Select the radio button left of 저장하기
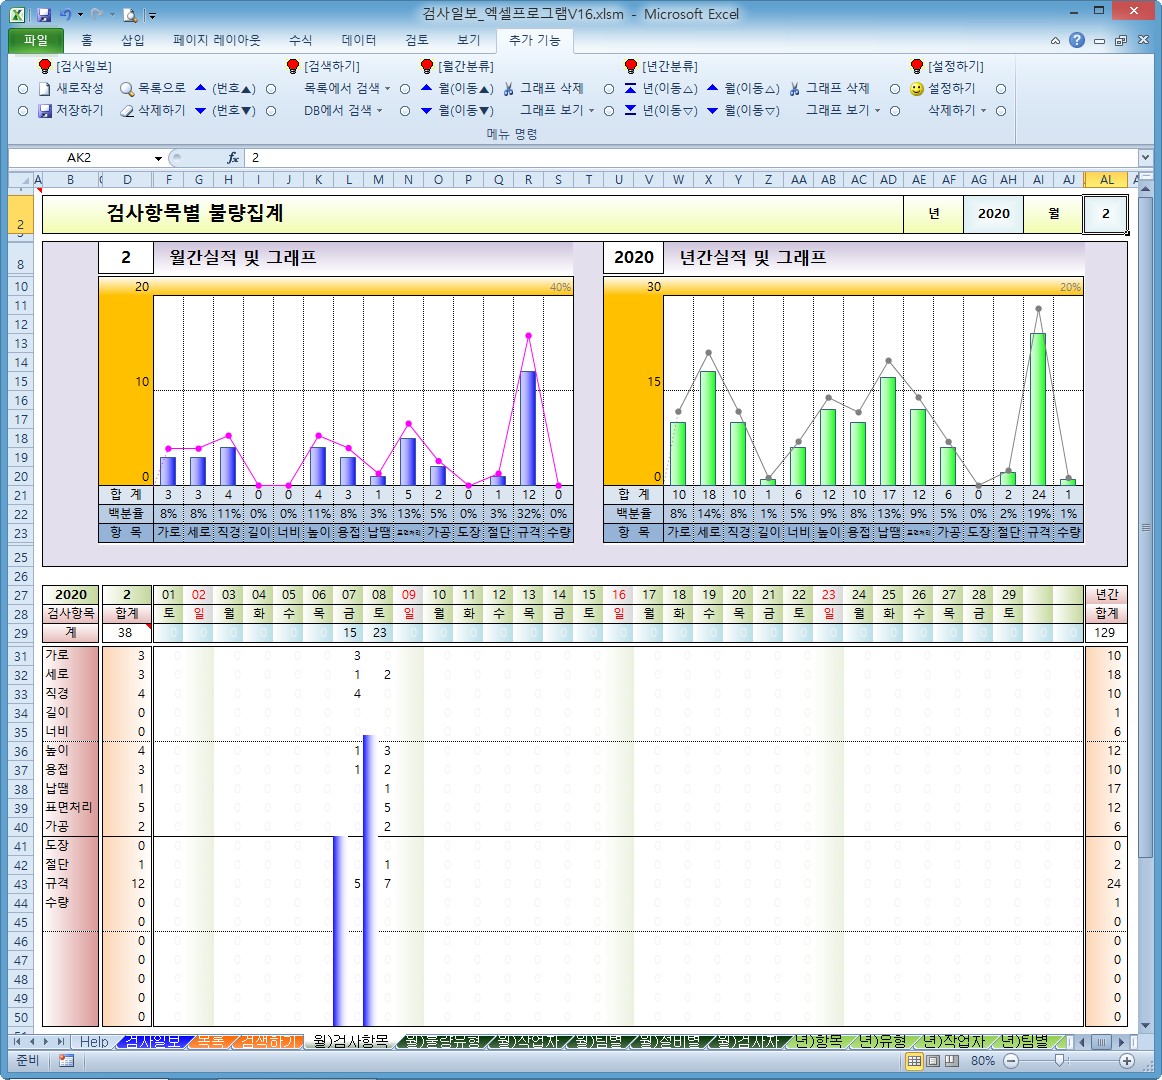The image size is (1162, 1080). coord(23,111)
